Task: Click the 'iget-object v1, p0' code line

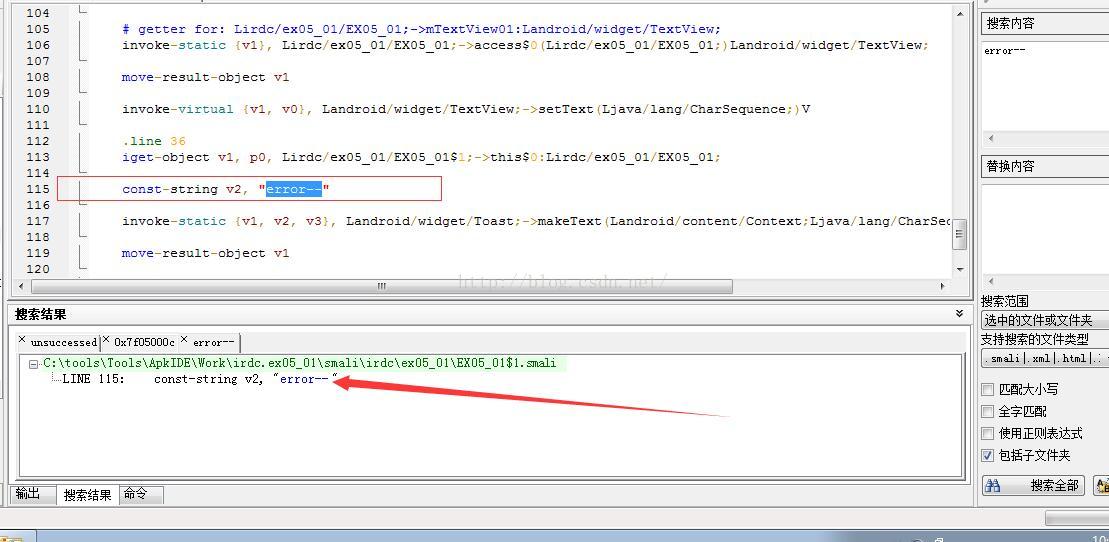Action: pyautogui.click(x=421, y=157)
